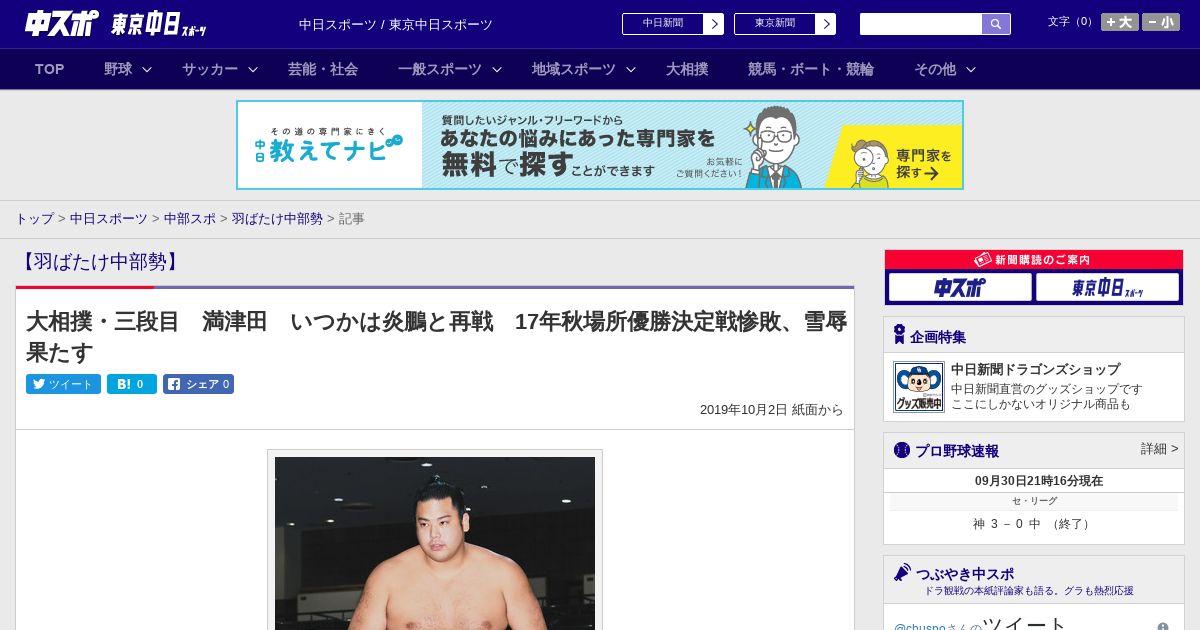Click the 中日スポーツ / 東京中日スポーツ header text

396,24
